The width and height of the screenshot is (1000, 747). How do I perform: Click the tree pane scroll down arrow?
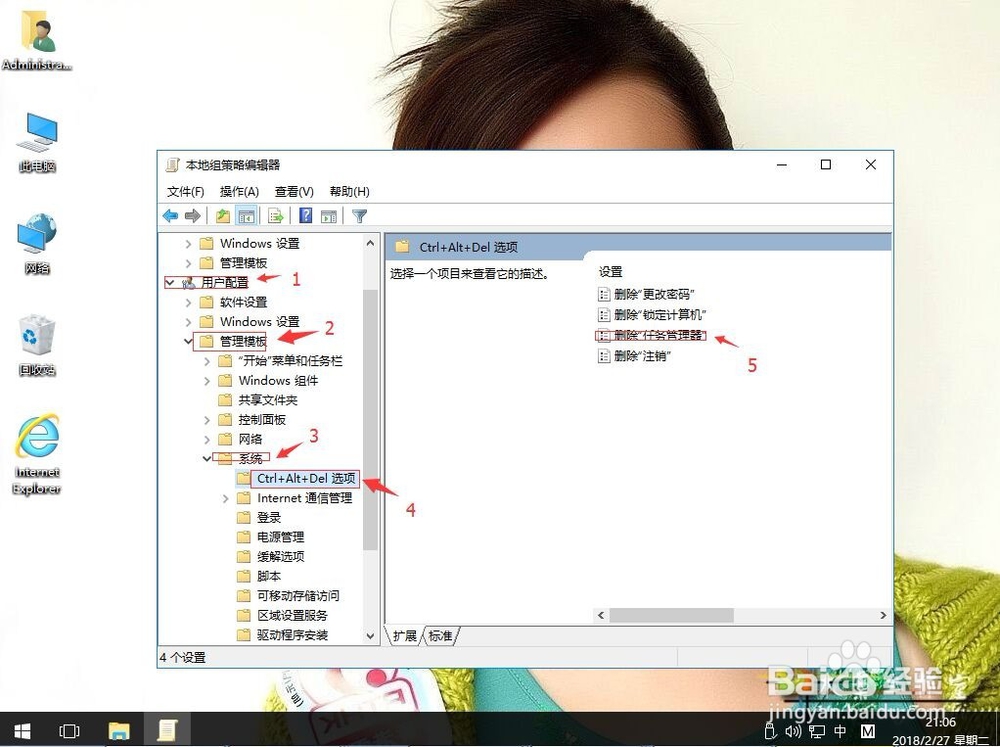coord(370,636)
